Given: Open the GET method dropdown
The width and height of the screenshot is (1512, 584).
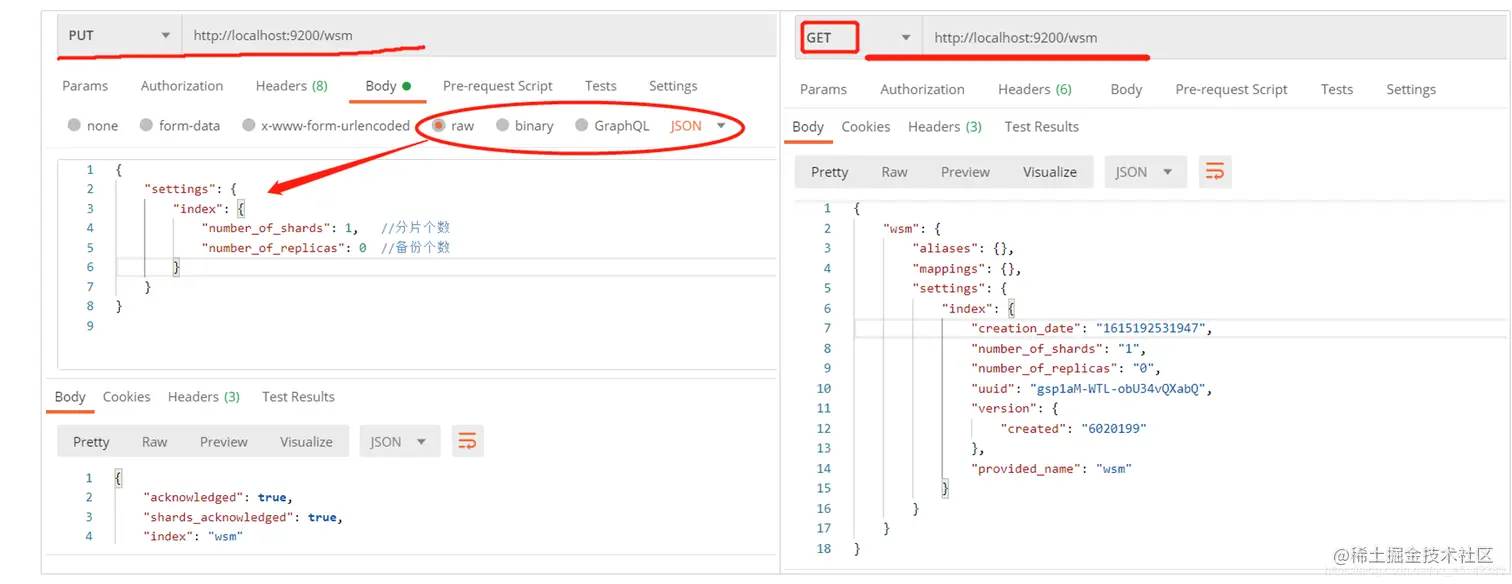Looking at the screenshot, I should [859, 37].
